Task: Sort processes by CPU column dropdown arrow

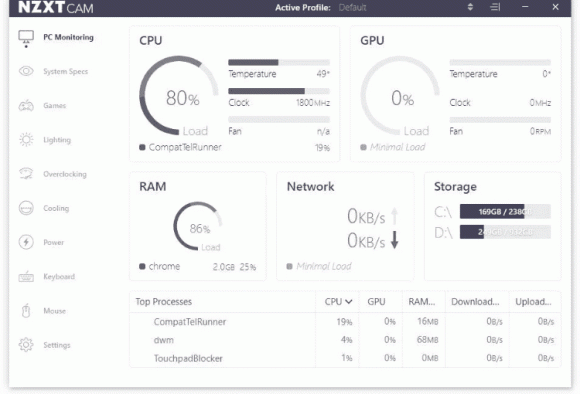Action: coord(348,302)
